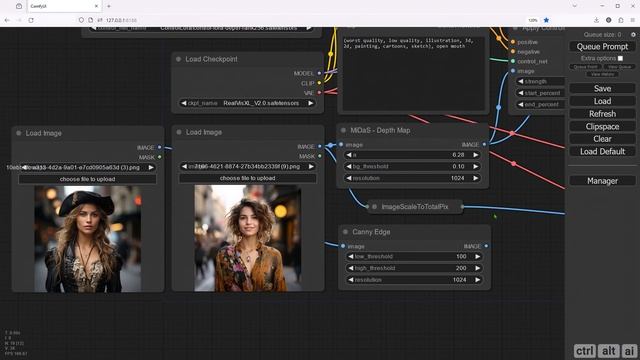Decrease MiDaS bg_threshold with left arrow
Viewport: 640px width, 360px height.
349,167
